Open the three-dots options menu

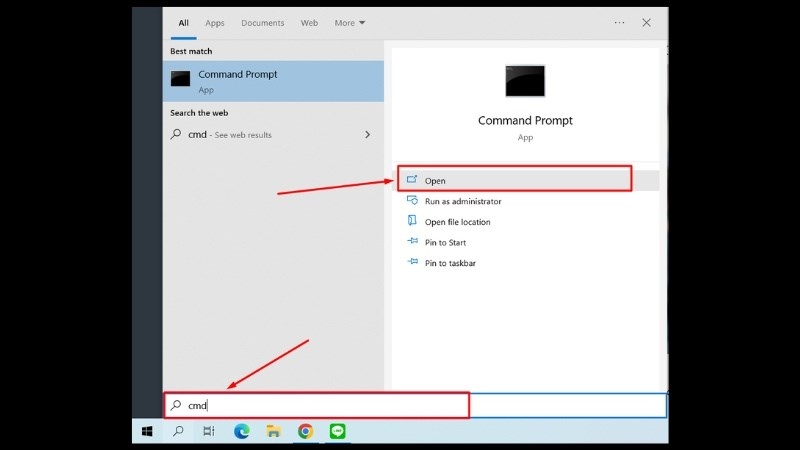619,22
